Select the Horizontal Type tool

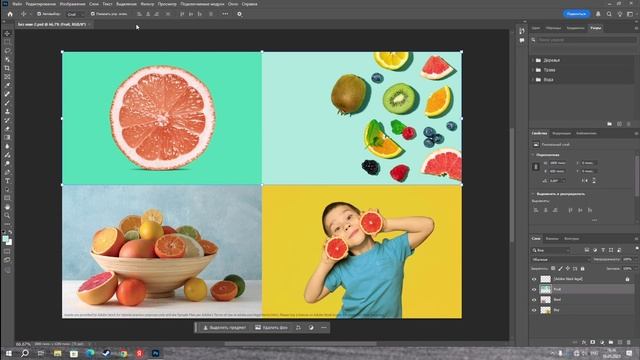pyautogui.click(x=7, y=181)
